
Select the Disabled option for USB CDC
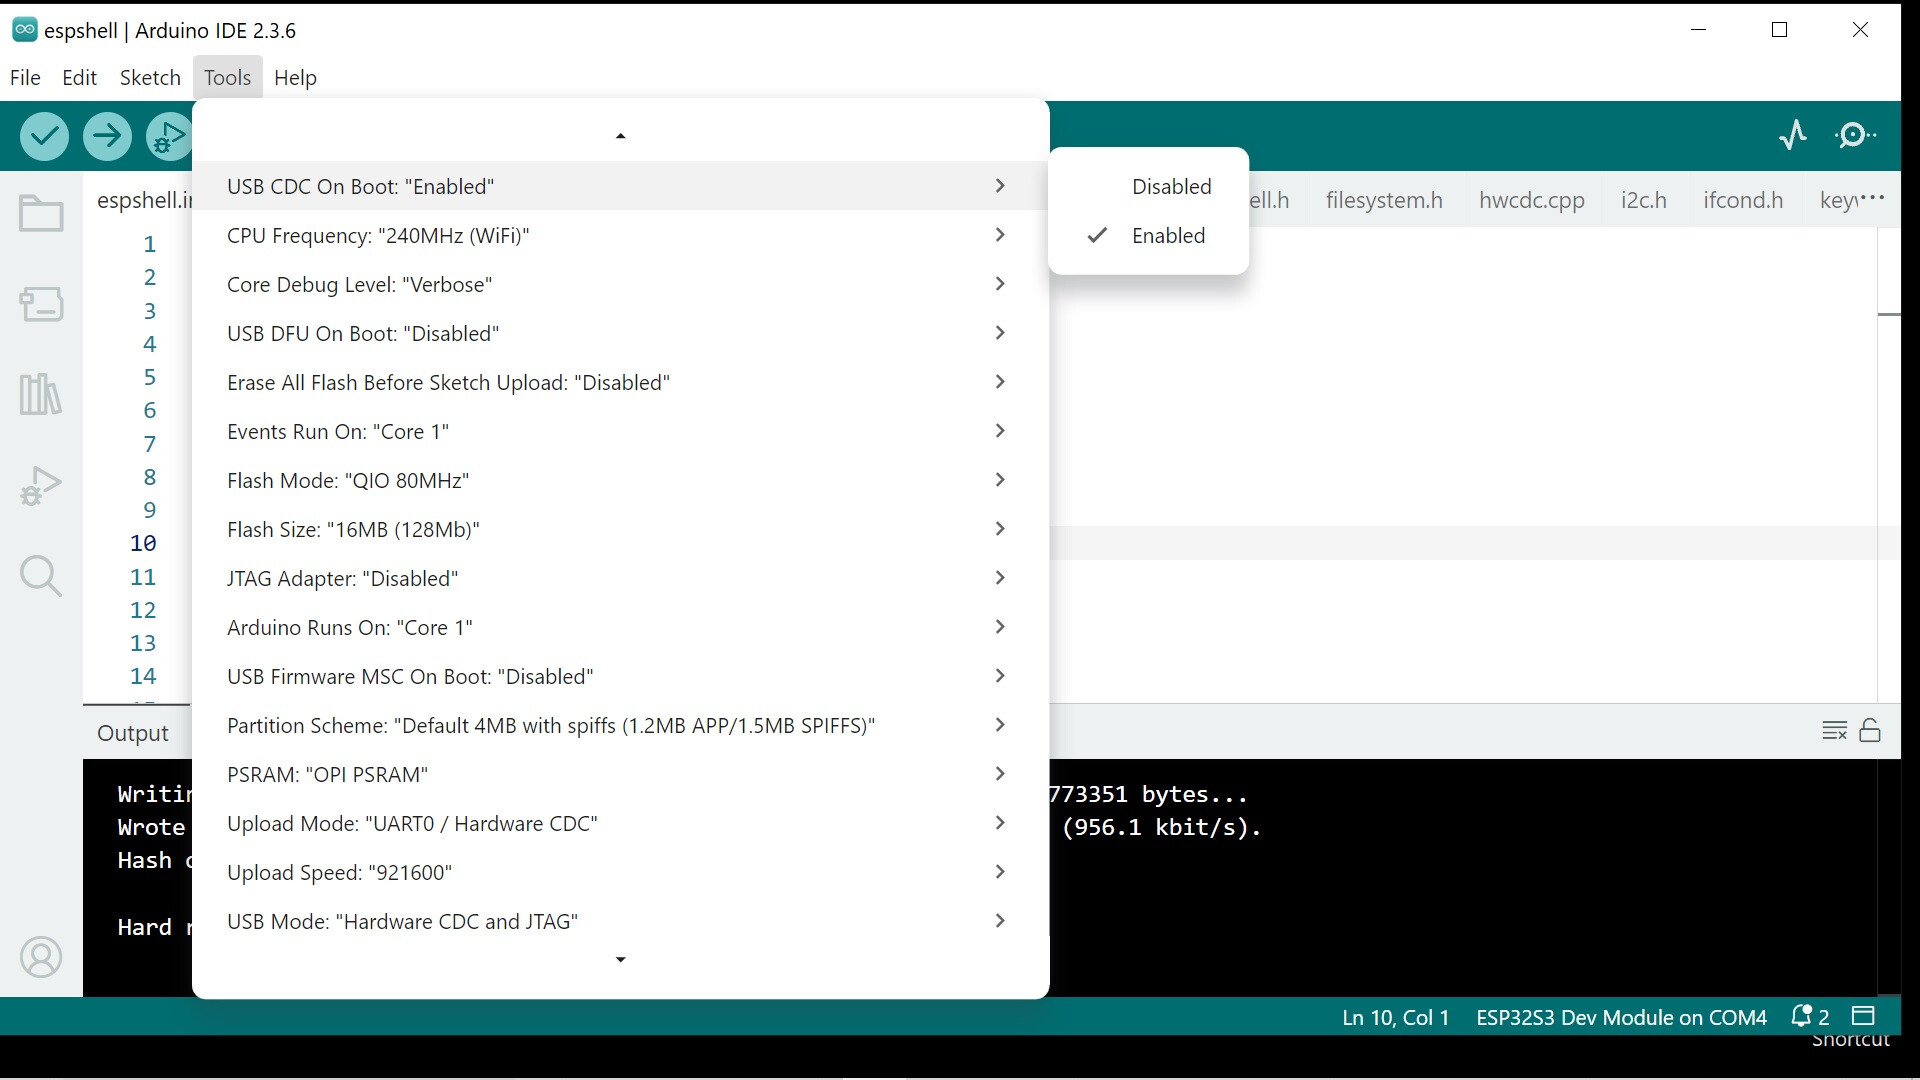1171,187
